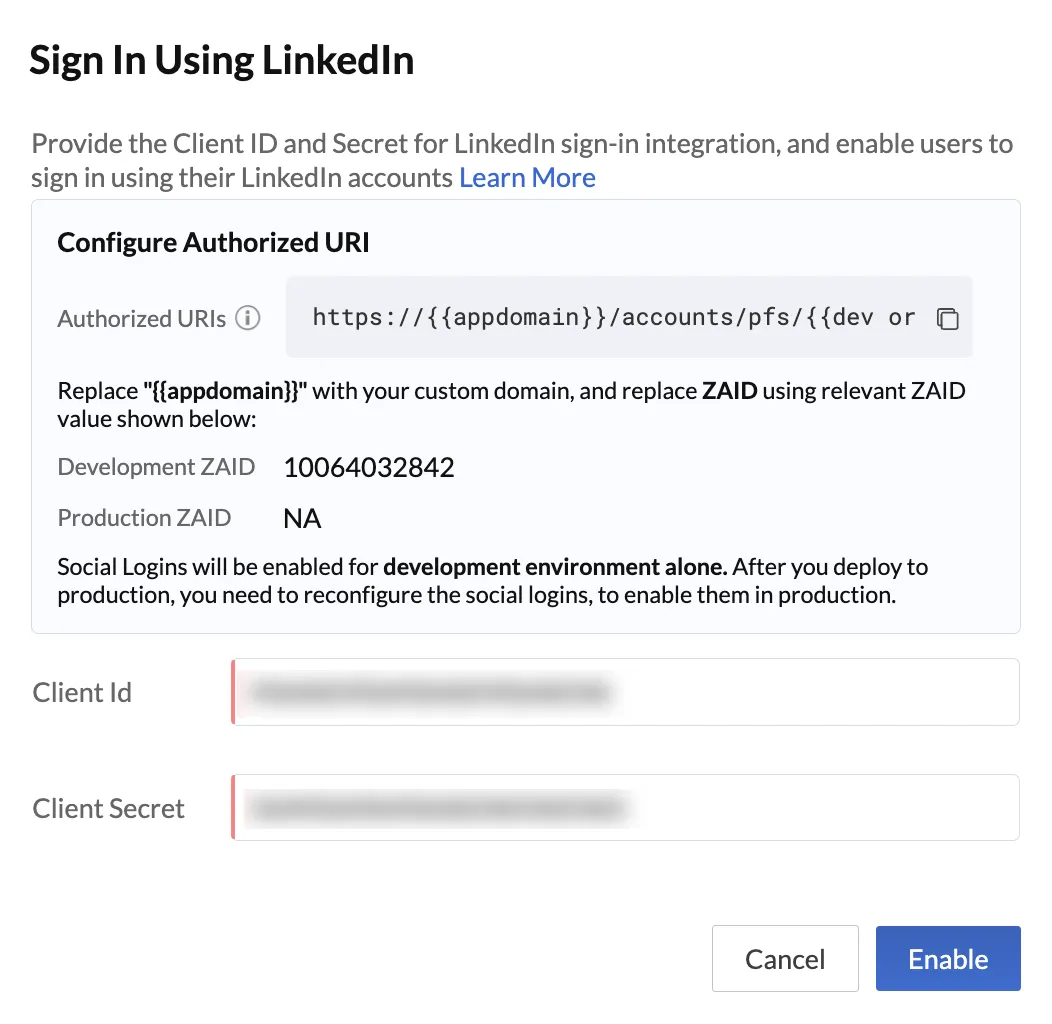Viewport: 1052px width, 1024px height.
Task: Click the Authorized URIs label
Action: pyautogui.click(x=142, y=319)
